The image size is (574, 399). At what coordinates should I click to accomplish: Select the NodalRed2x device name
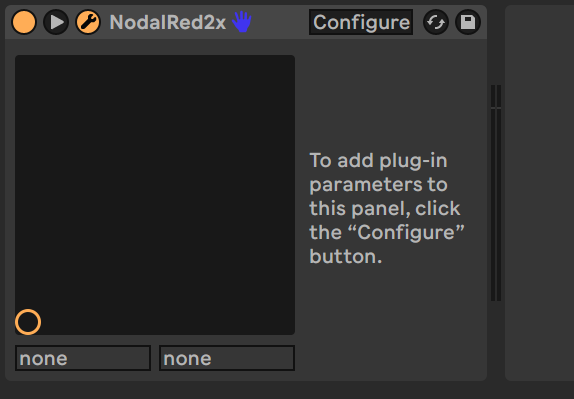click(x=168, y=22)
